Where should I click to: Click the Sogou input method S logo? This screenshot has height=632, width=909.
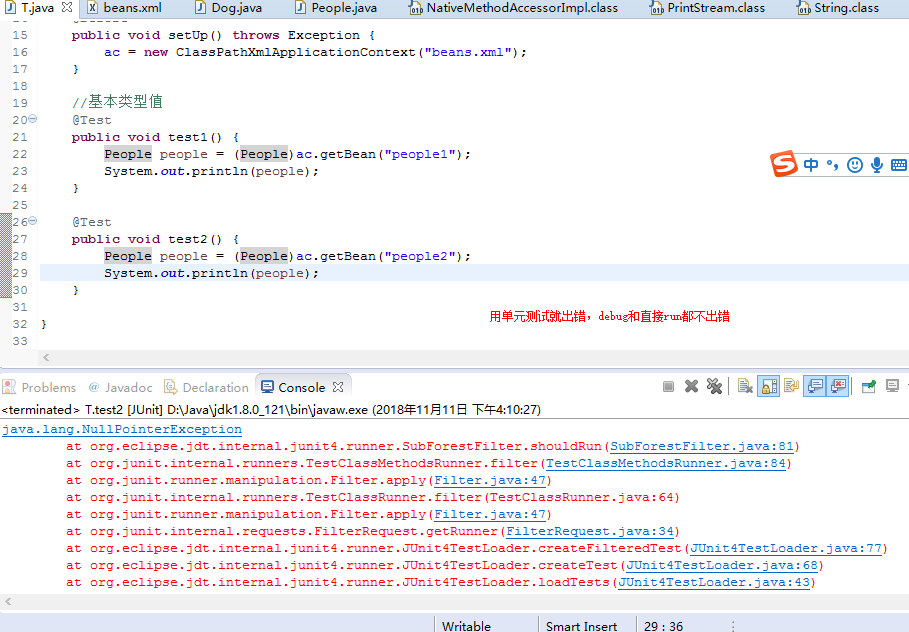(x=783, y=164)
